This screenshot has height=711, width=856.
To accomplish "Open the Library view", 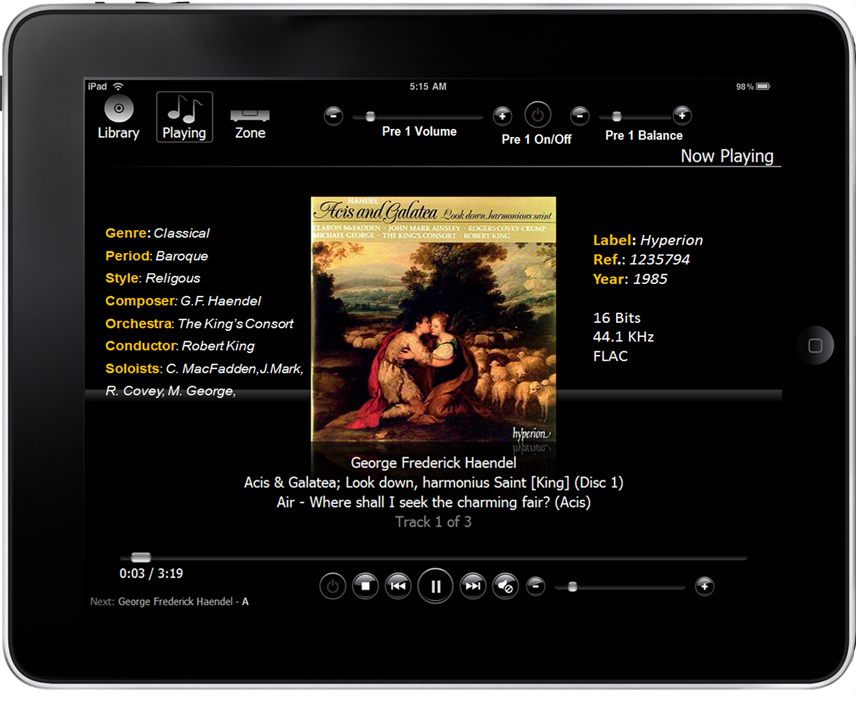I will (x=118, y=117).
